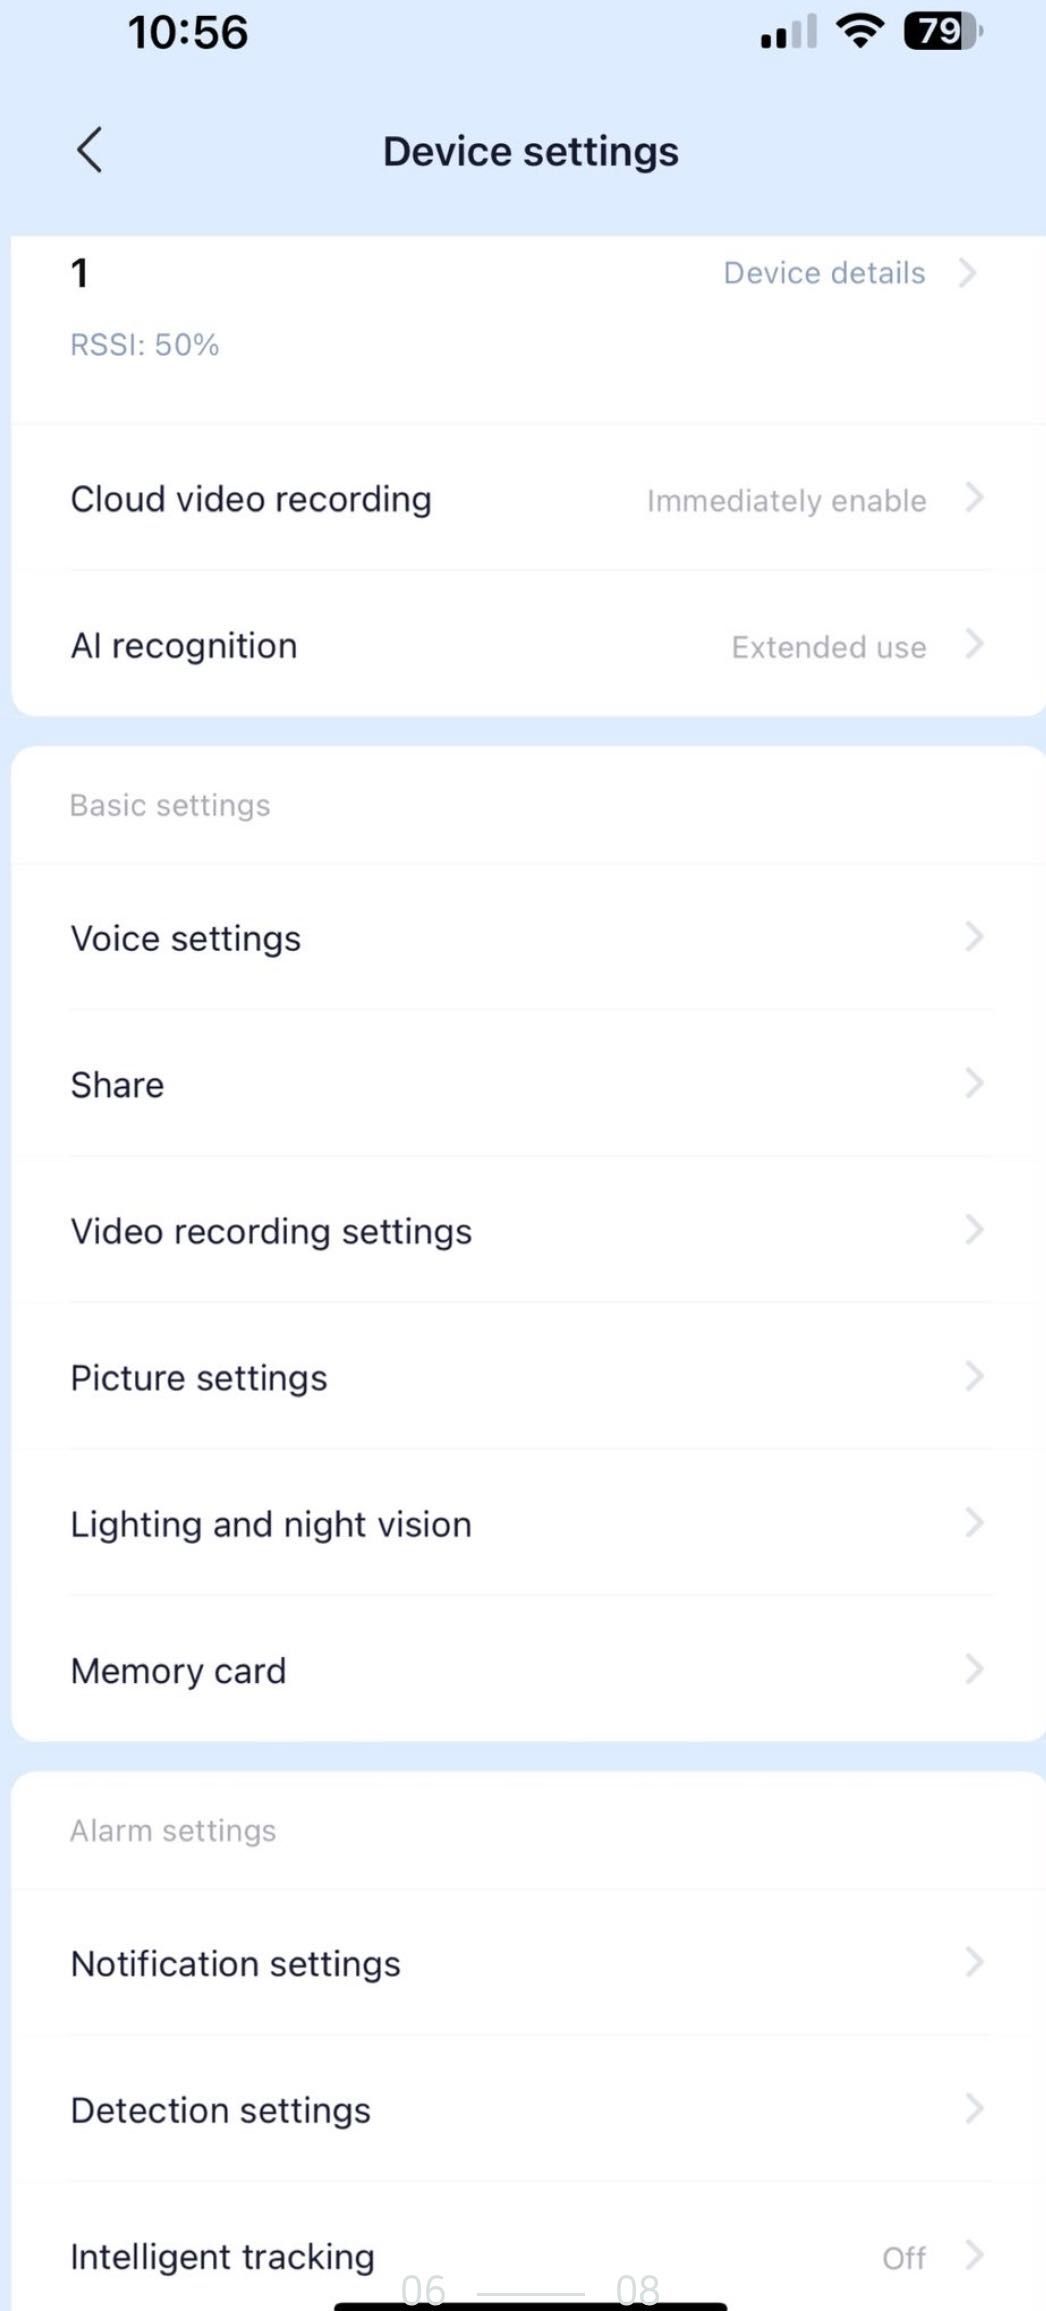This screenshot has height=2311, width=1046.
Task: Tap chevron beside Device details
Action: [966, 272]
